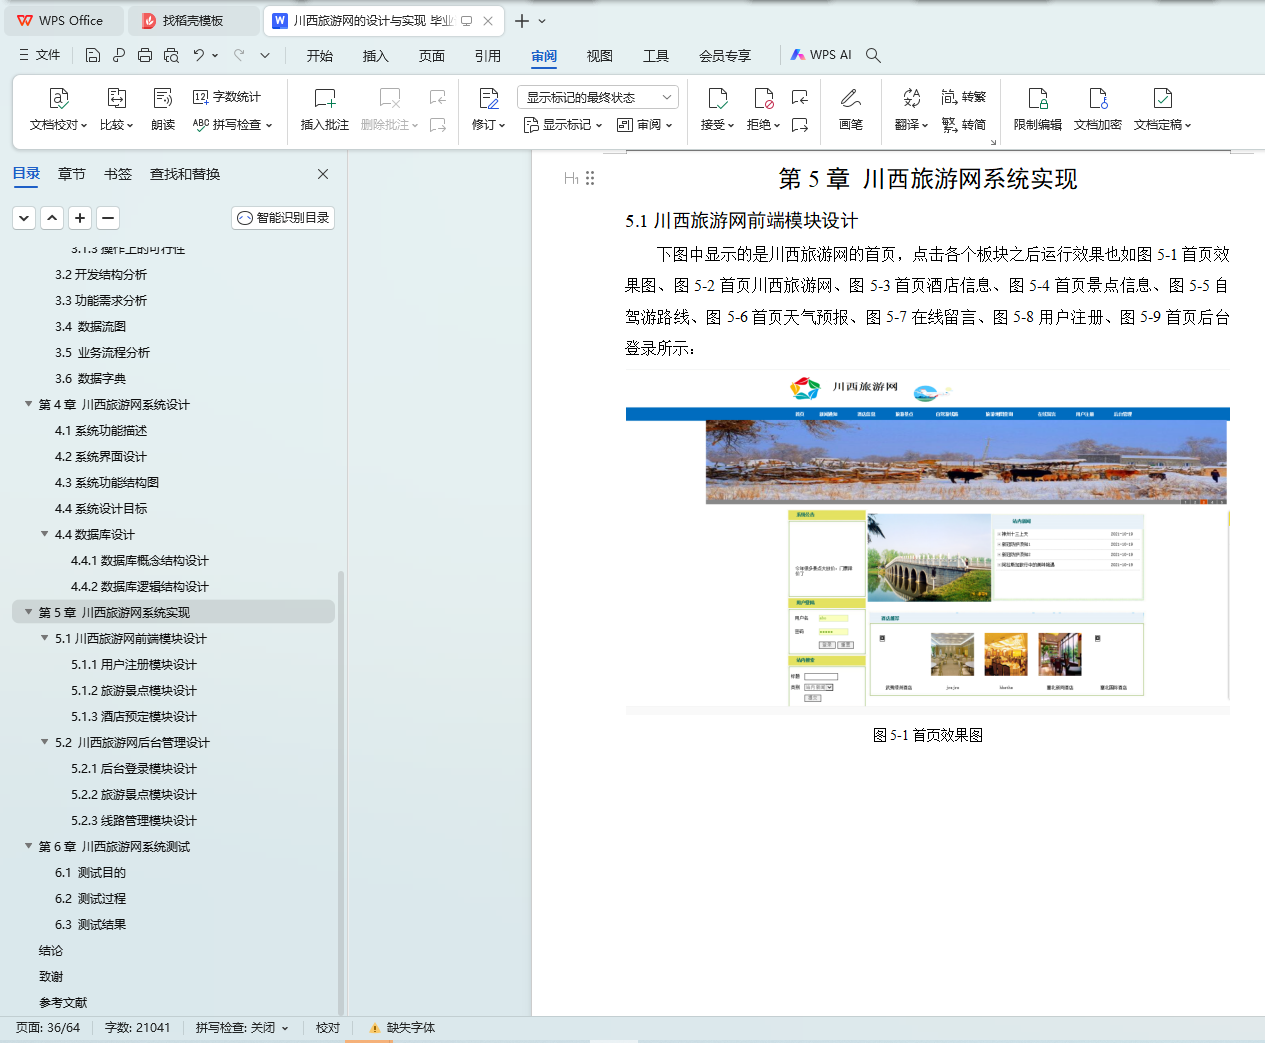Open the outline level down-chevron dropdown

click(24, 218)
